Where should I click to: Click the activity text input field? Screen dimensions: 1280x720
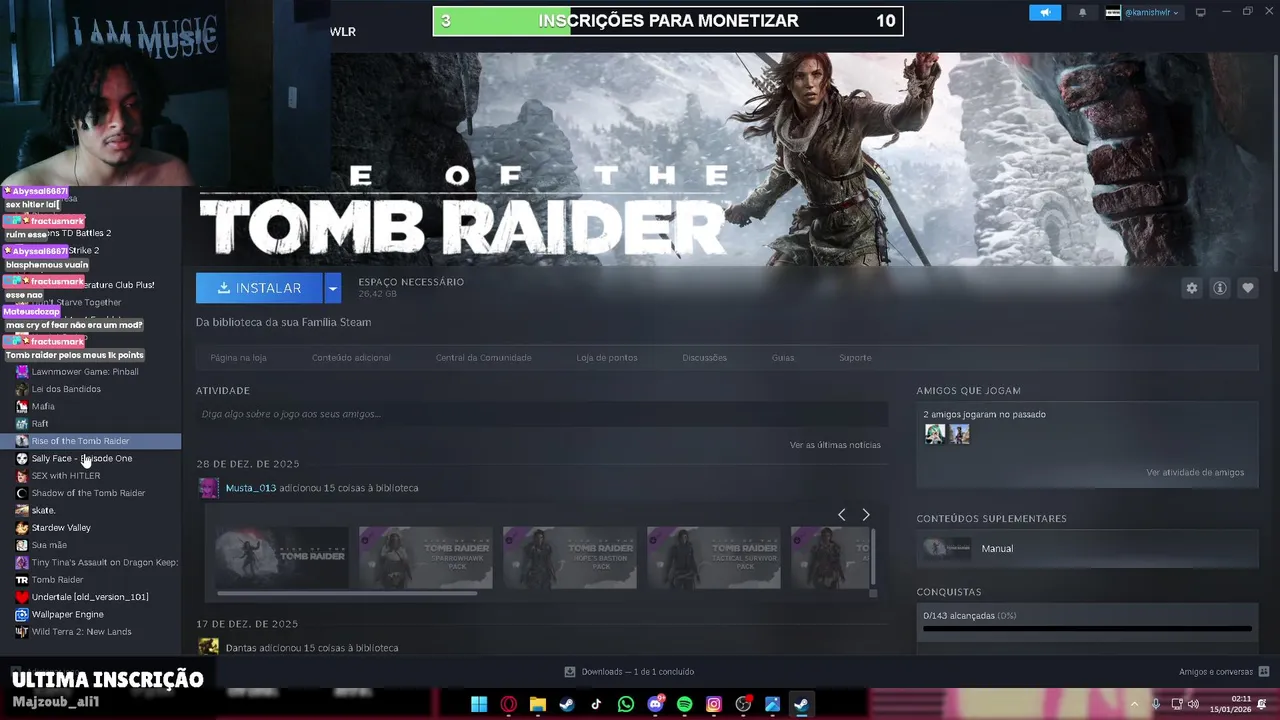(542, 414)
